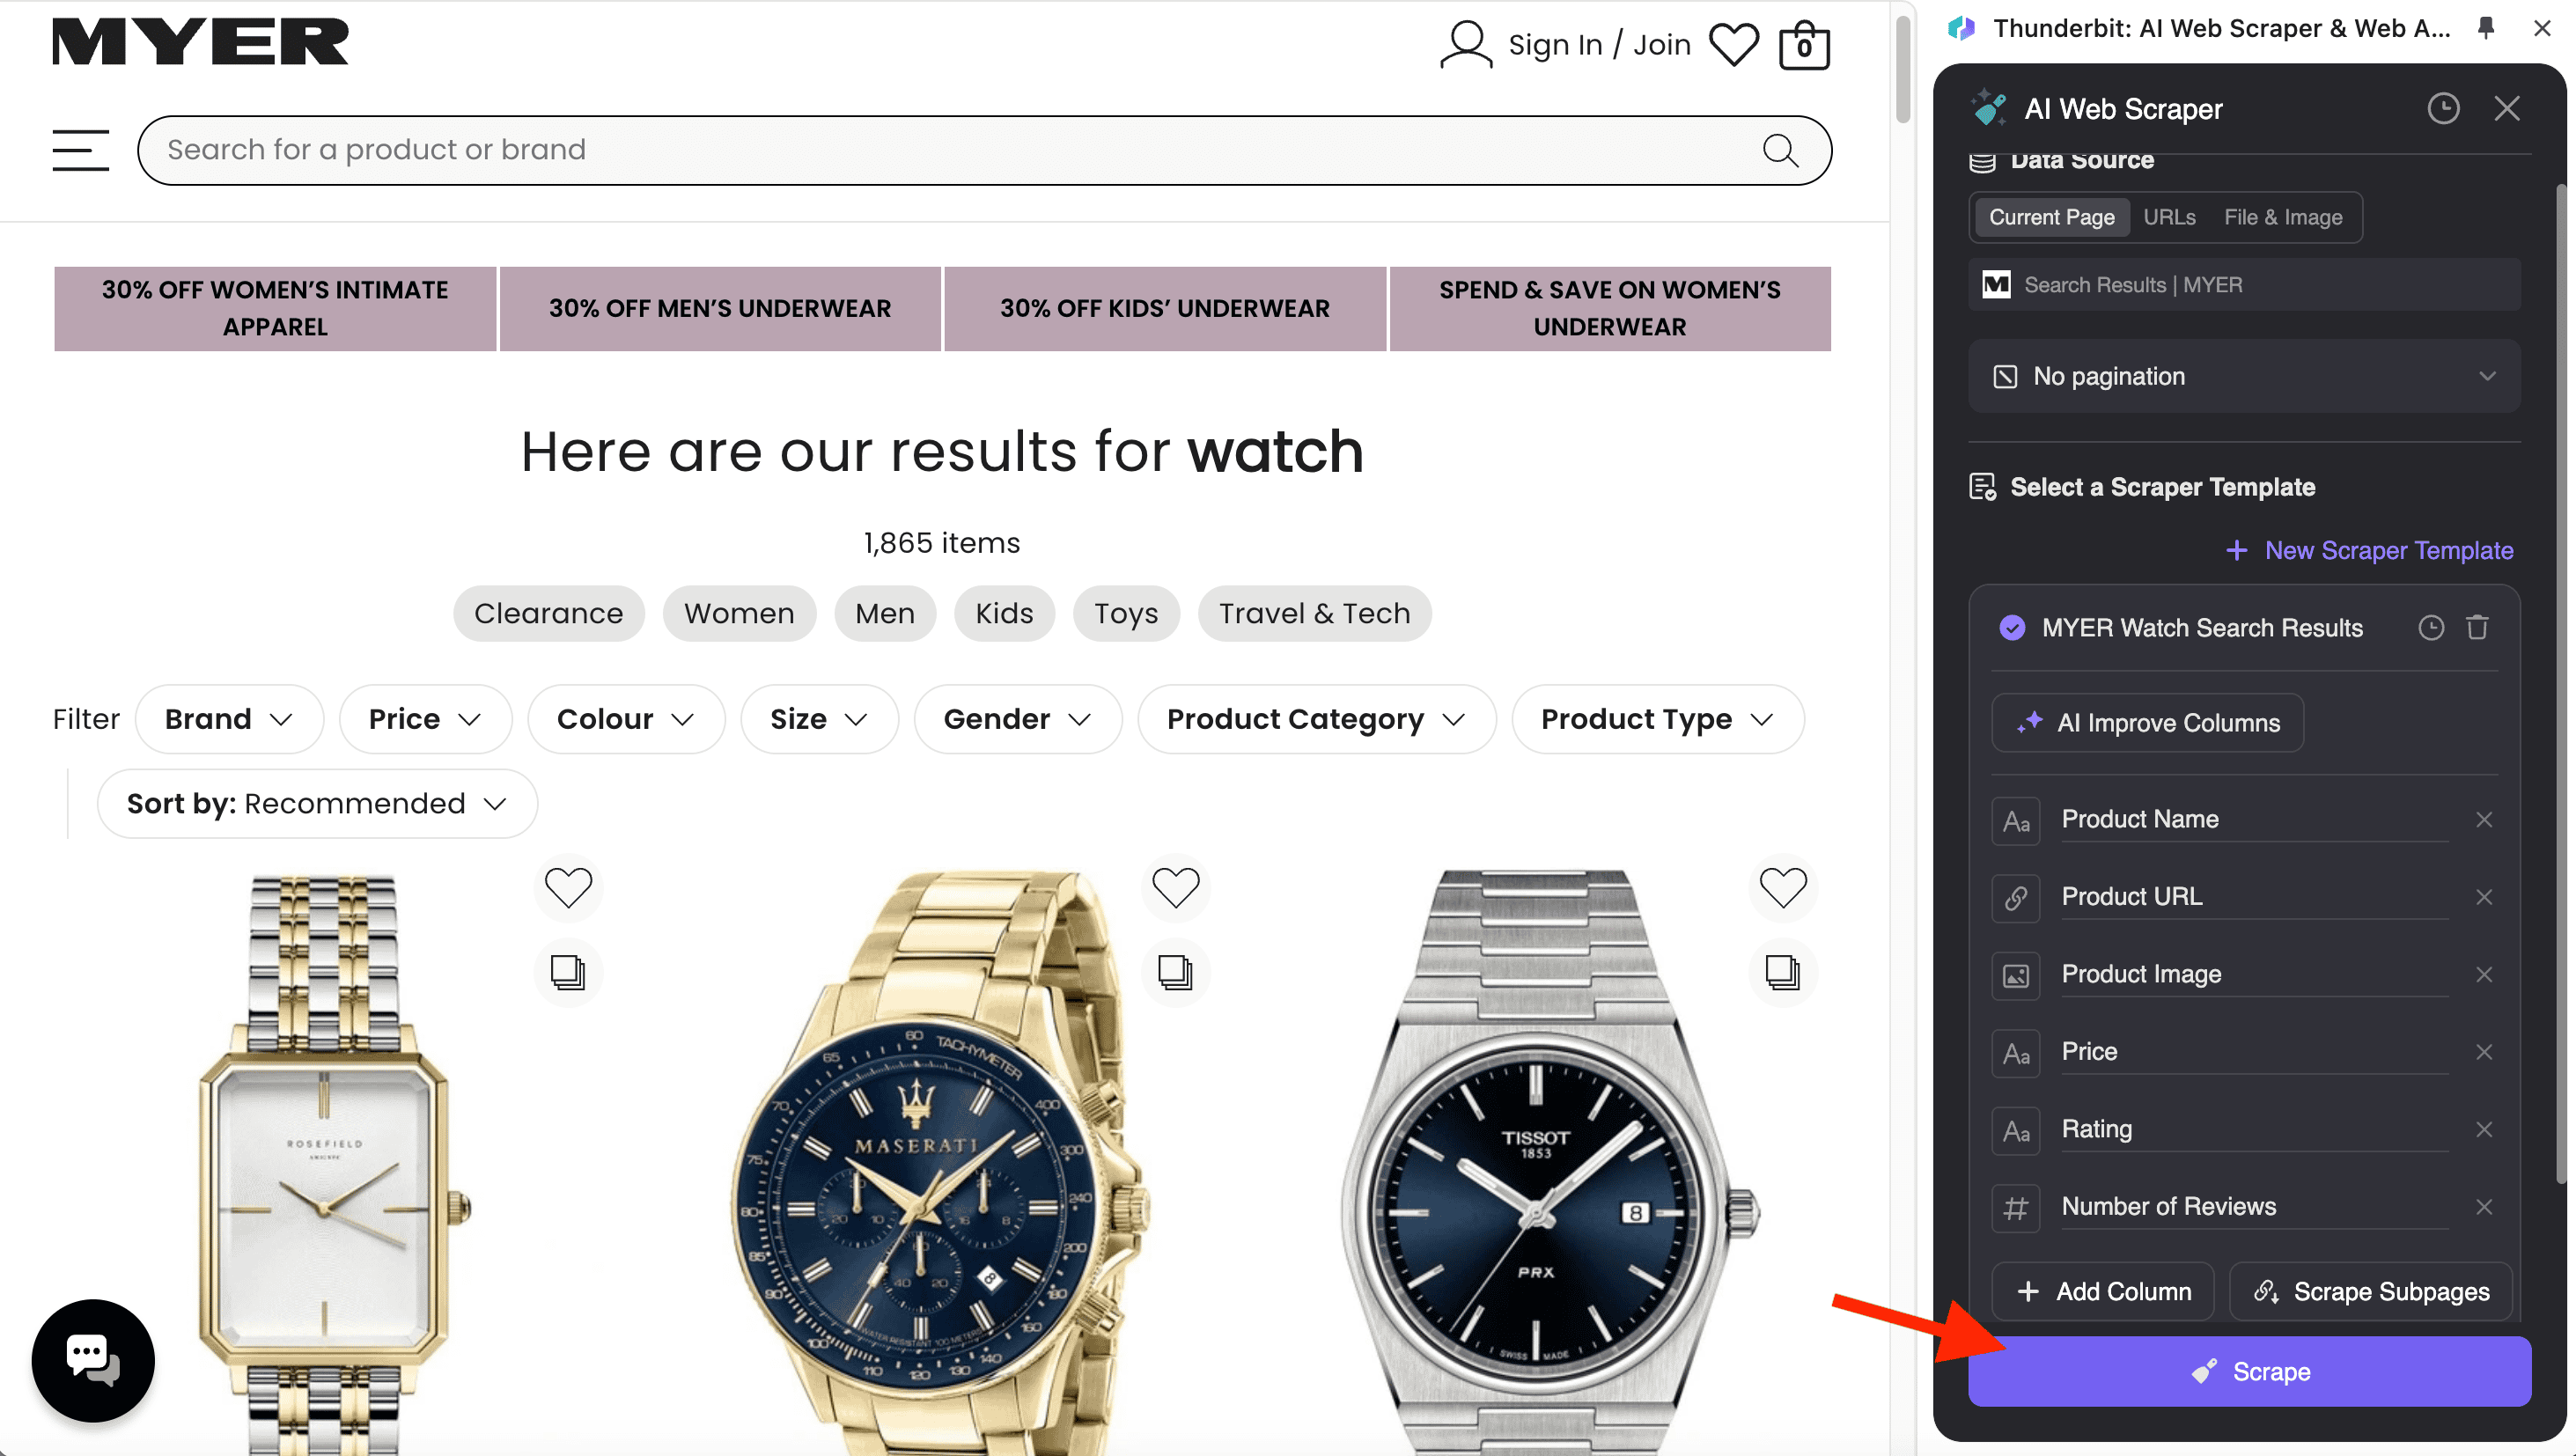This screenshot has height=1456, width=2576.
Task: Open the template schedule clock icon
Action: 2430,627
